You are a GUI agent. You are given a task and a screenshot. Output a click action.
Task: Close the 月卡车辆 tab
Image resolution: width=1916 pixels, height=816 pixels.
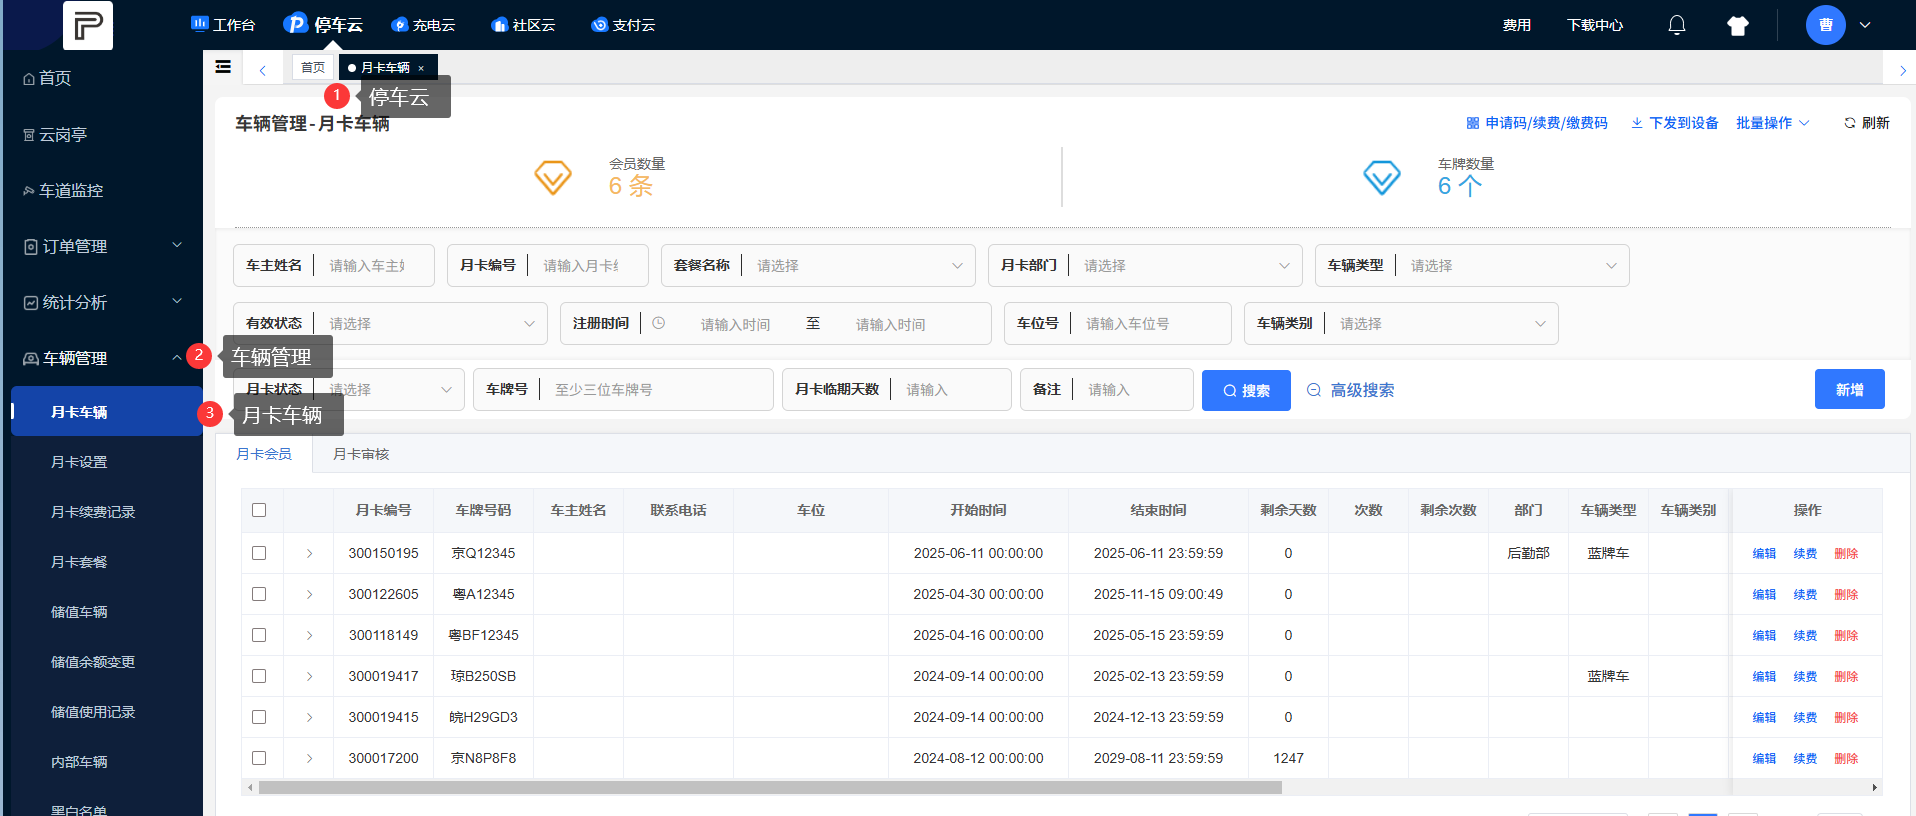[x=421, y=68]
